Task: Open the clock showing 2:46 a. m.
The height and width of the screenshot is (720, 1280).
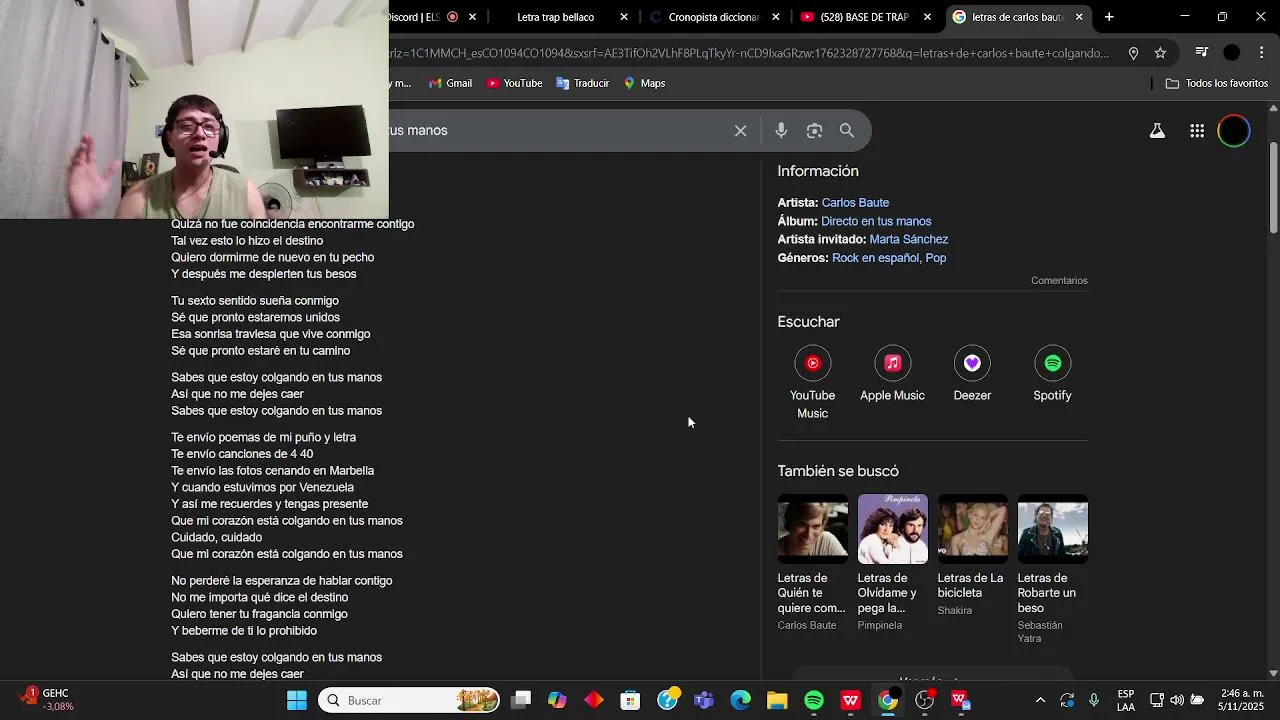Action: point(1240,700)
